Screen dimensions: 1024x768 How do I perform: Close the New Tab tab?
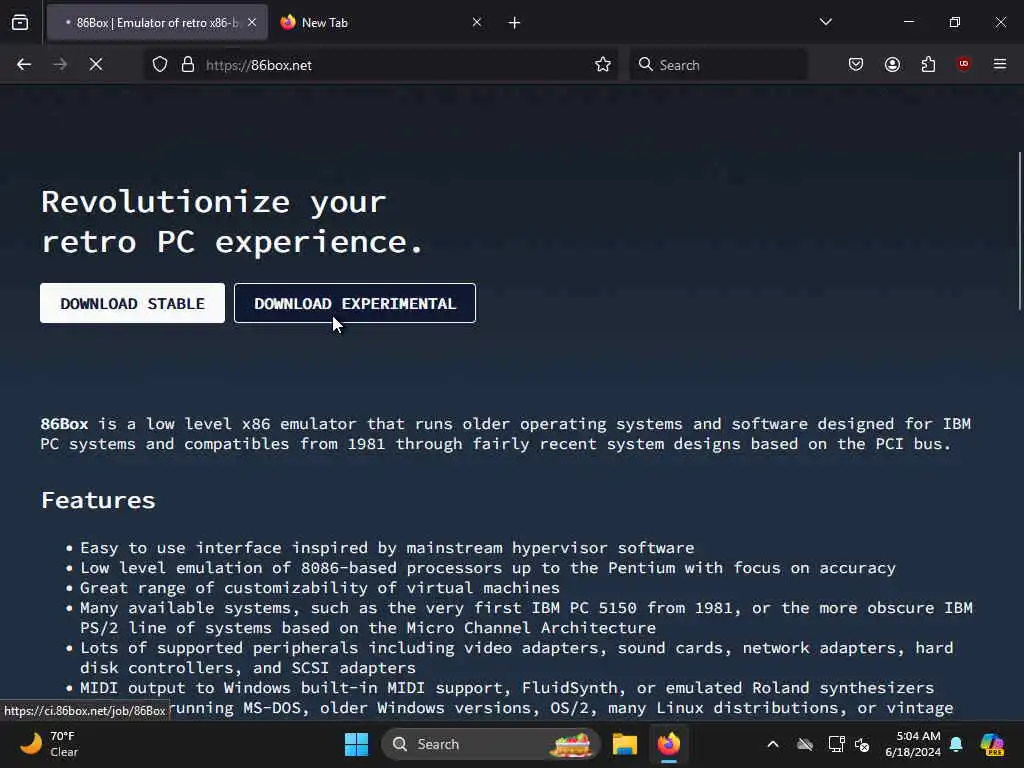(x=477, y=23)
